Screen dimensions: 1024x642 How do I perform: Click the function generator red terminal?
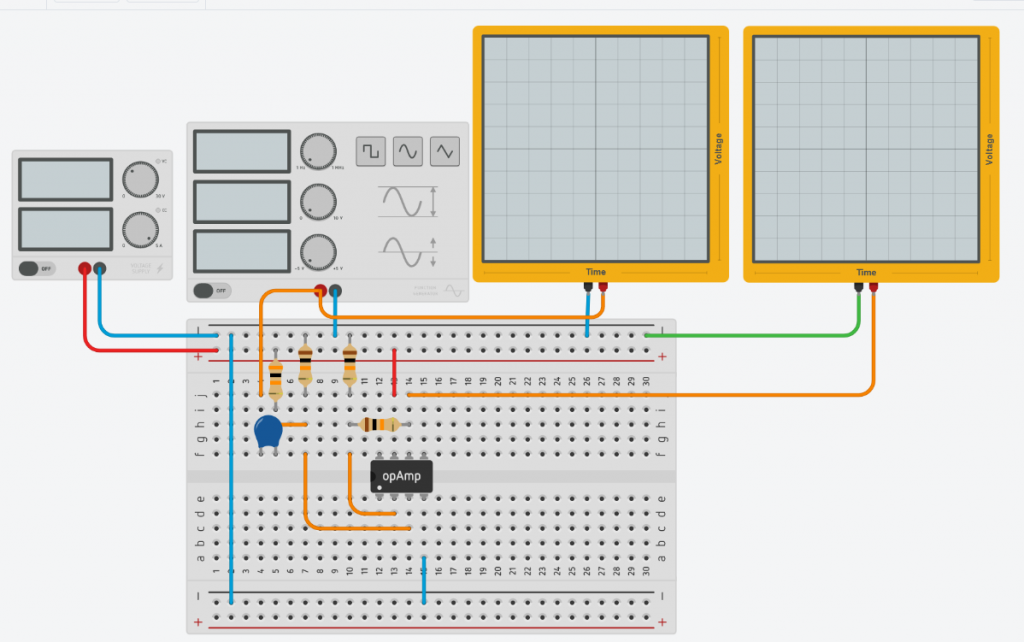(x=320, y=291)
